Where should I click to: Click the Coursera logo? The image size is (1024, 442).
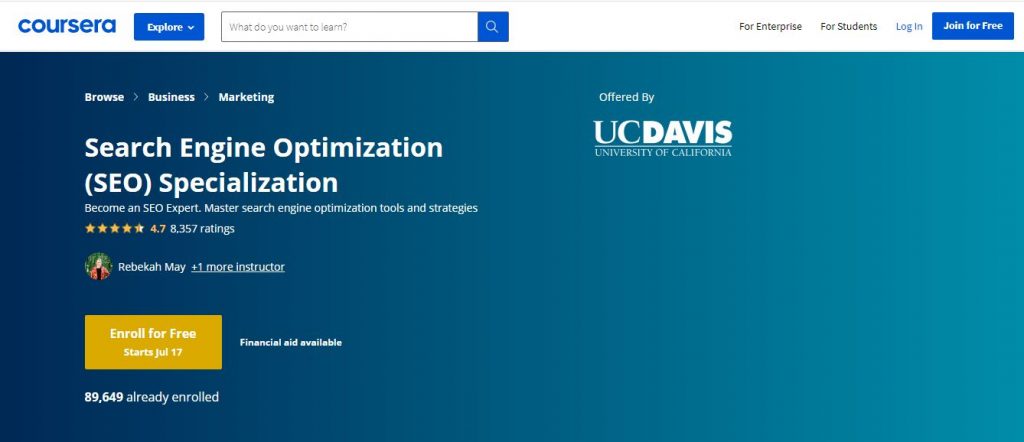tap(66, 26)
